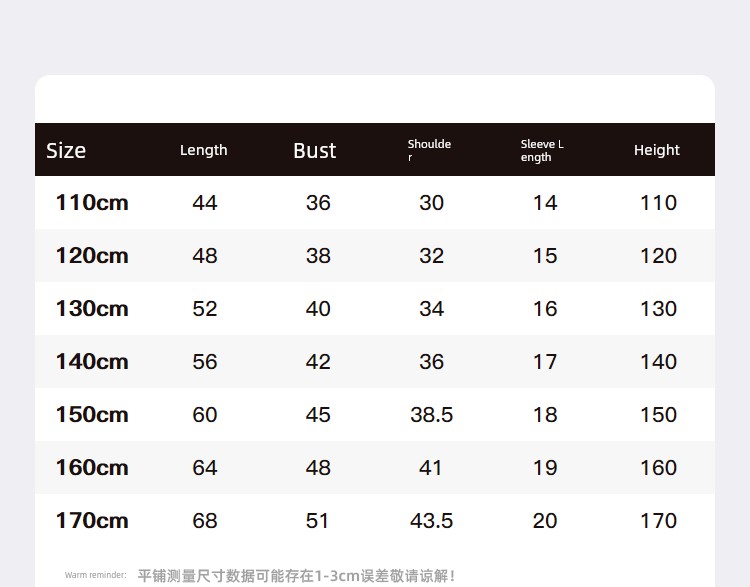Select the Height column header

coord(657,150)
